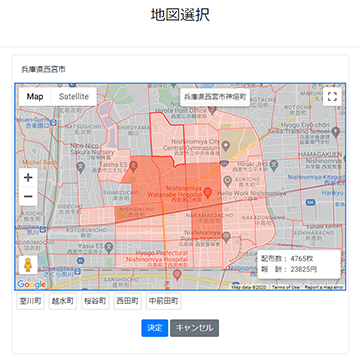Screen dimensions: 360x360
Task: Toggle the 越水町 area tag
Action: click(x=63, y=301)
